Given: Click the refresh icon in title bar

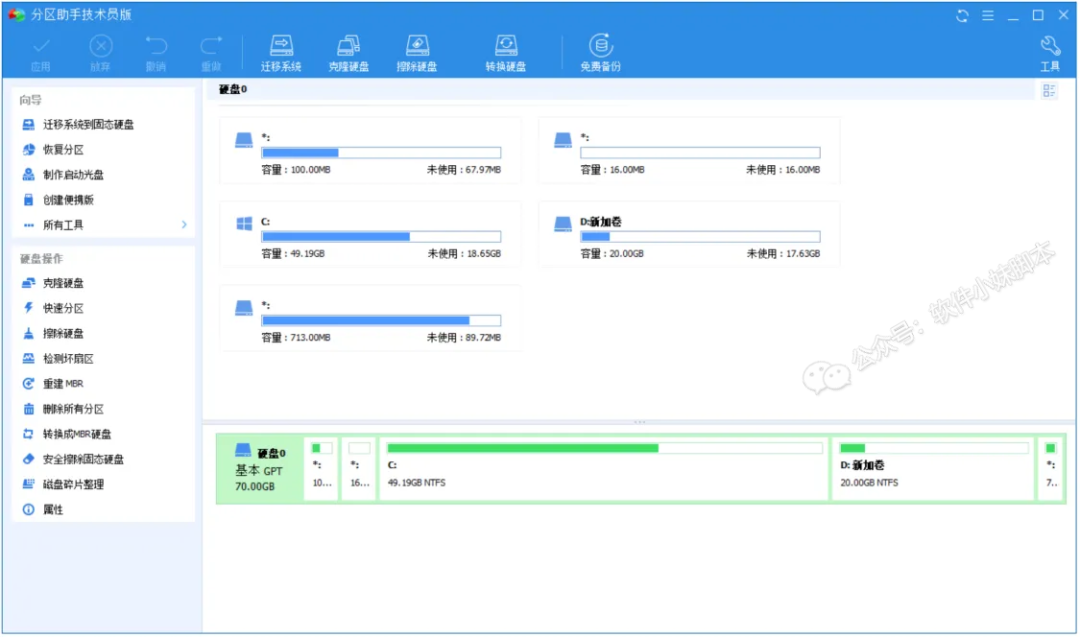Looking at the screenshot, I should coord(963,15).
